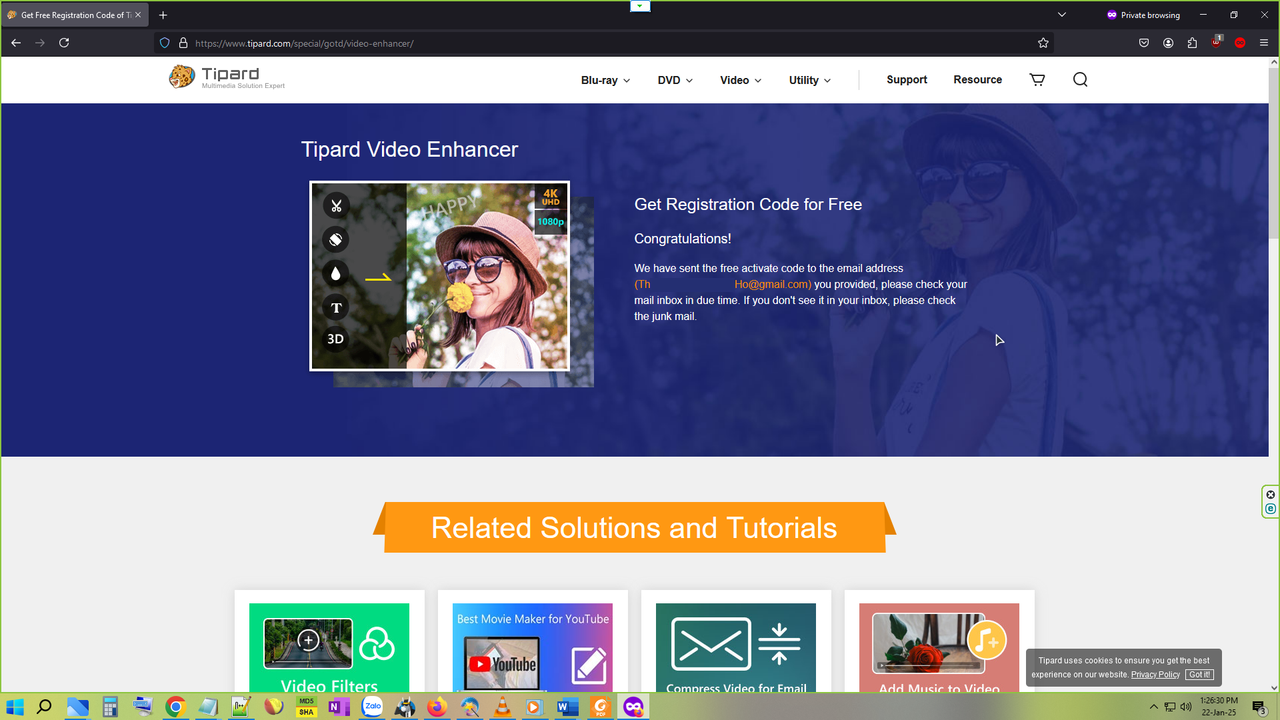
Task: Open Windows taskbar search
Action: pyautogui.click(x=44, y=707)
